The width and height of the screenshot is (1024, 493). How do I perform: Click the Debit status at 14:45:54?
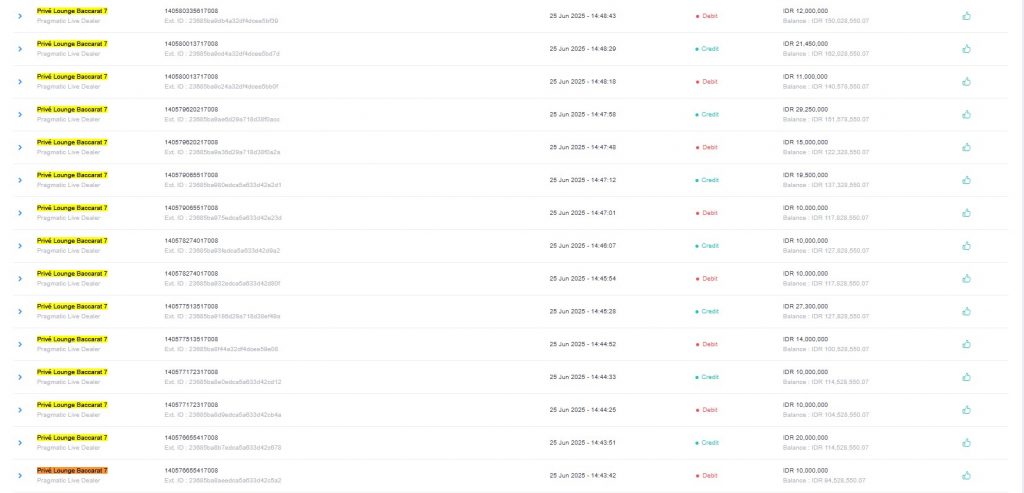707,279
